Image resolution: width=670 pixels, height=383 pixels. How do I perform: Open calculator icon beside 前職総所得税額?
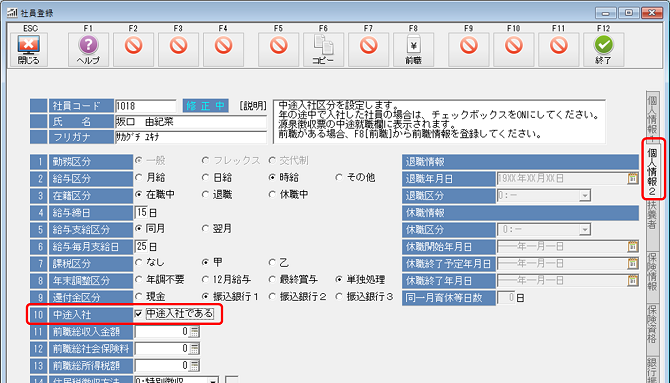pos(194,365)
